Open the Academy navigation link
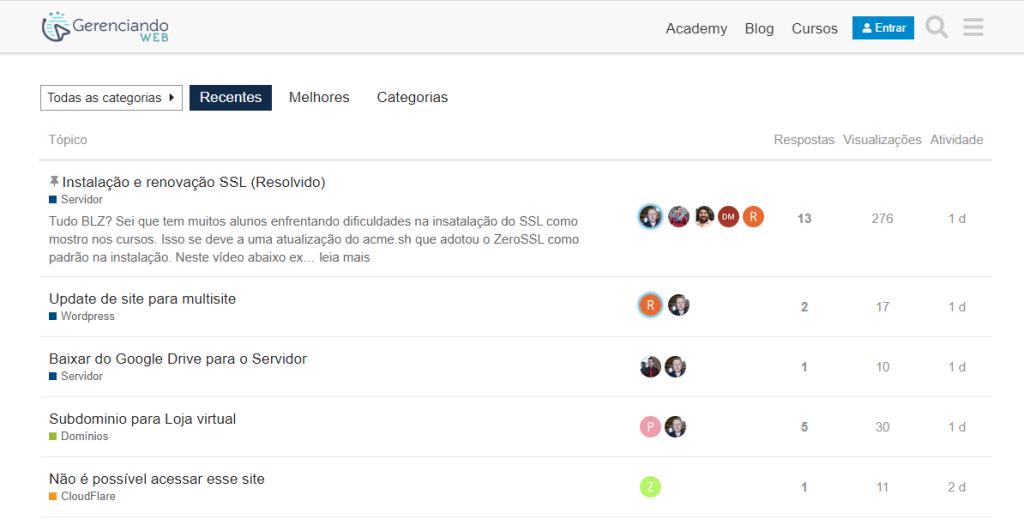 click(696, 29)
